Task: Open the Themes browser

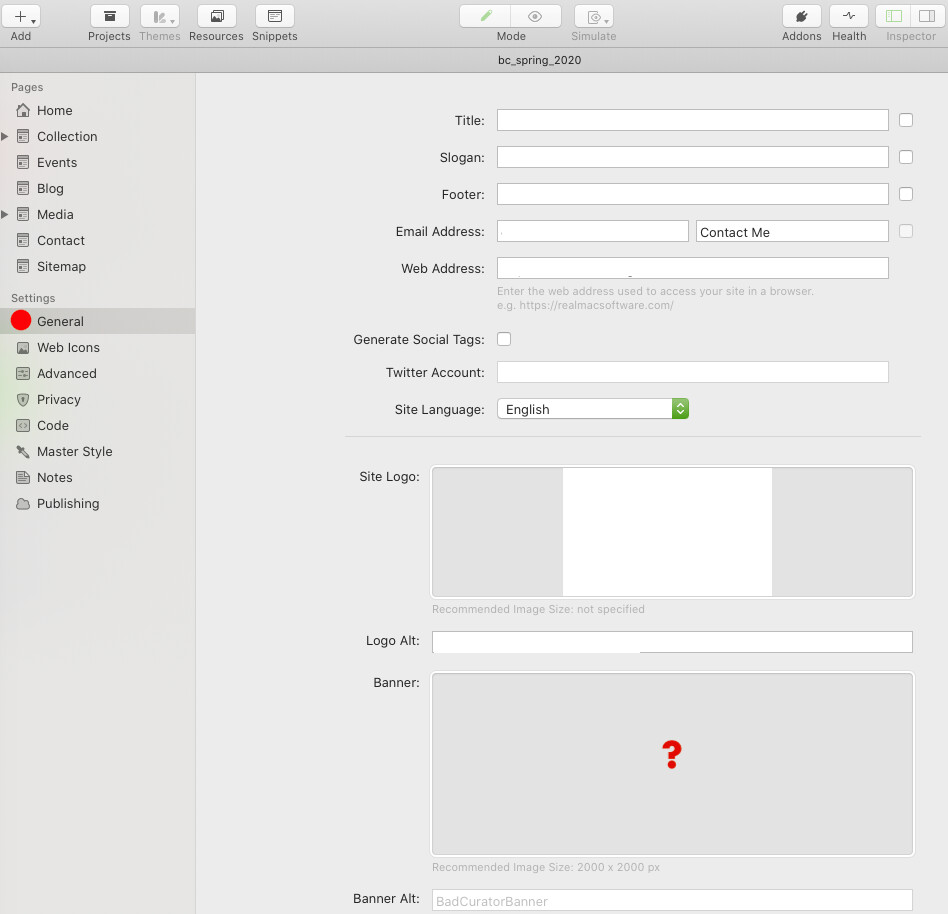Action: [x=160, y=16]
